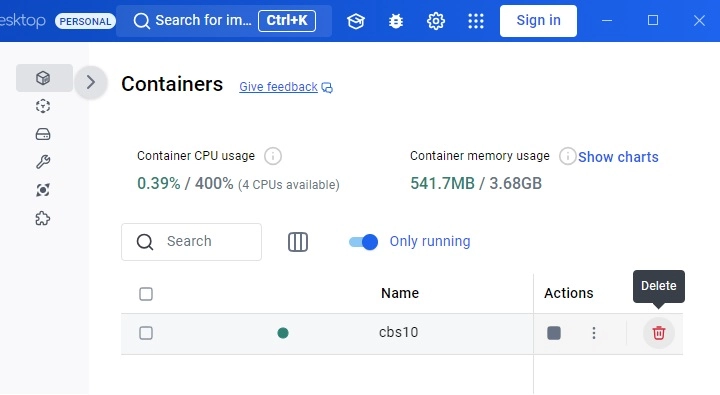Viewport: 720px width, 395px height.
Task: Open the three-dot menu for cbs10
Action: tap(594, 333)
